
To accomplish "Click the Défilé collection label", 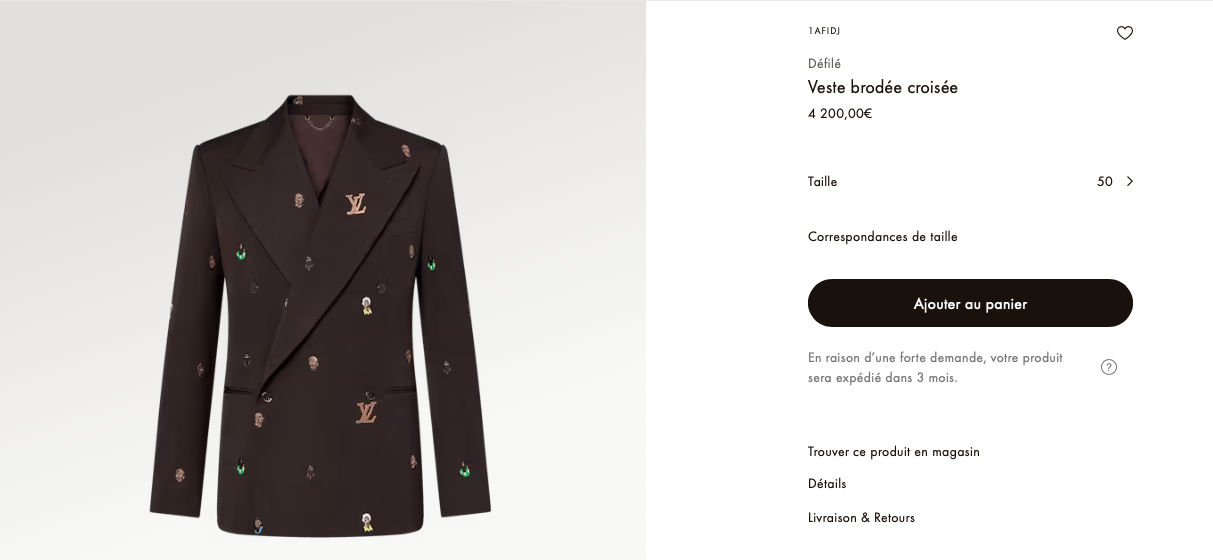I will pos(824,64).
